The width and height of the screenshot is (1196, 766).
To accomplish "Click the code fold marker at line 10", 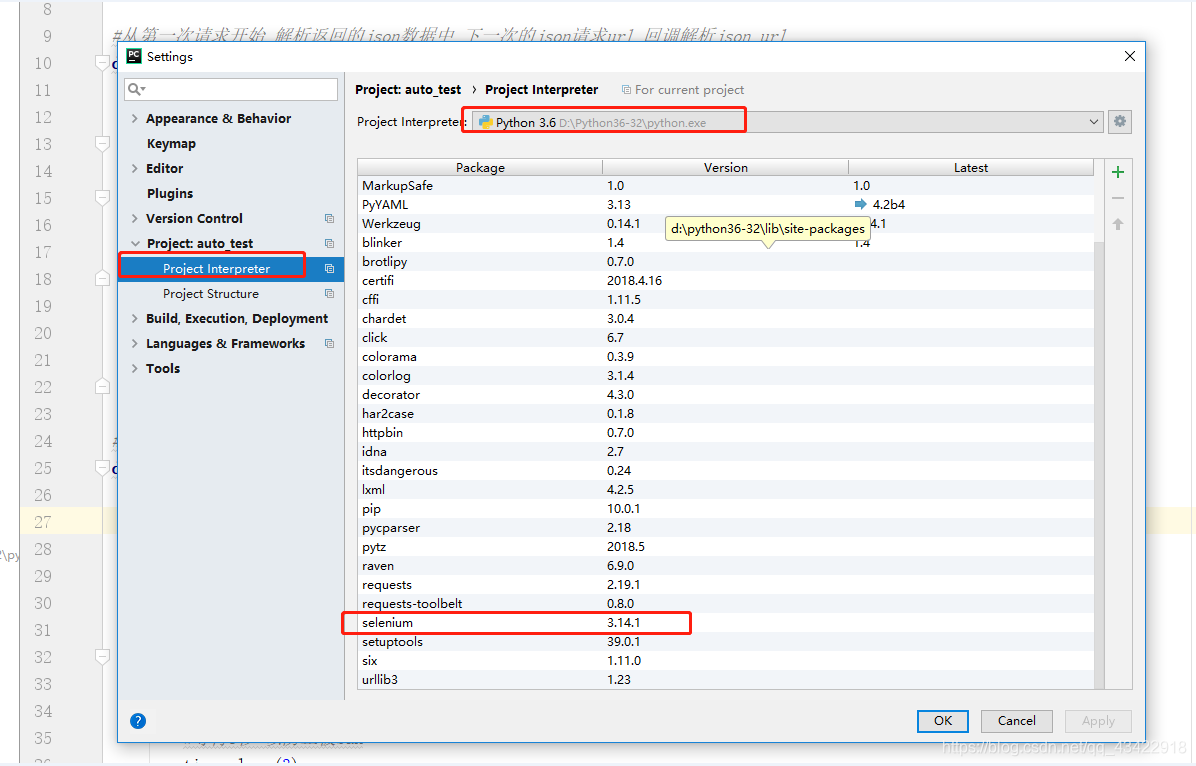I will pyautogui.click(x=102, y=63).
